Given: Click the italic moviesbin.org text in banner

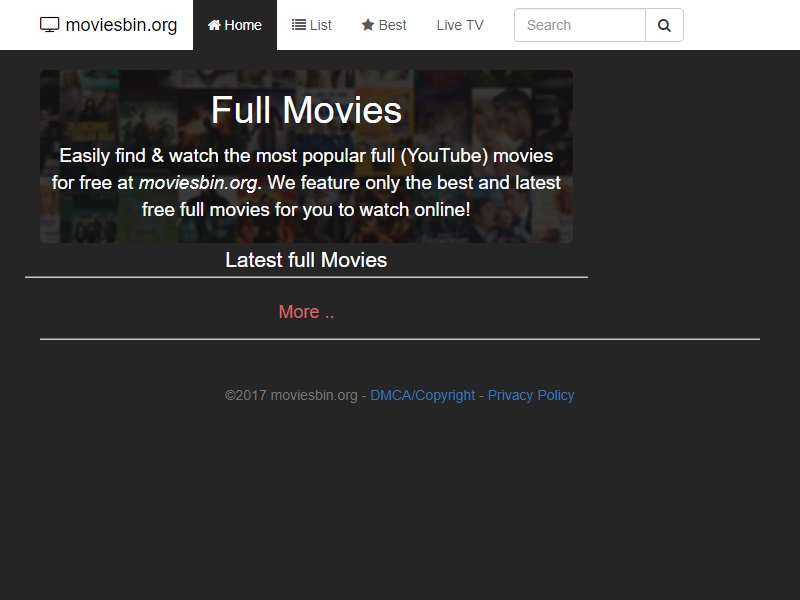Looking at the screenshot, I should [x=198, y=183].
